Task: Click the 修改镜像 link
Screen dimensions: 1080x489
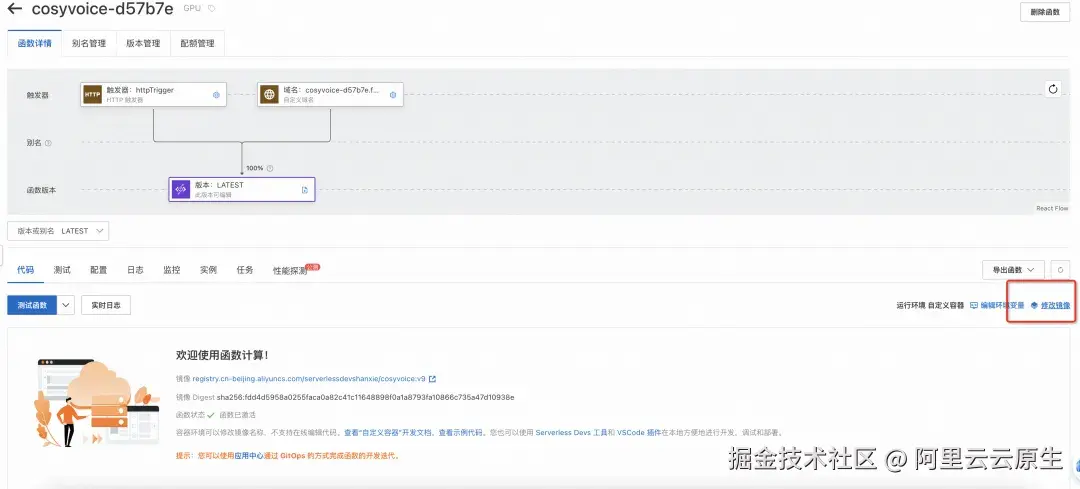Action: [x=1055, y=305]
